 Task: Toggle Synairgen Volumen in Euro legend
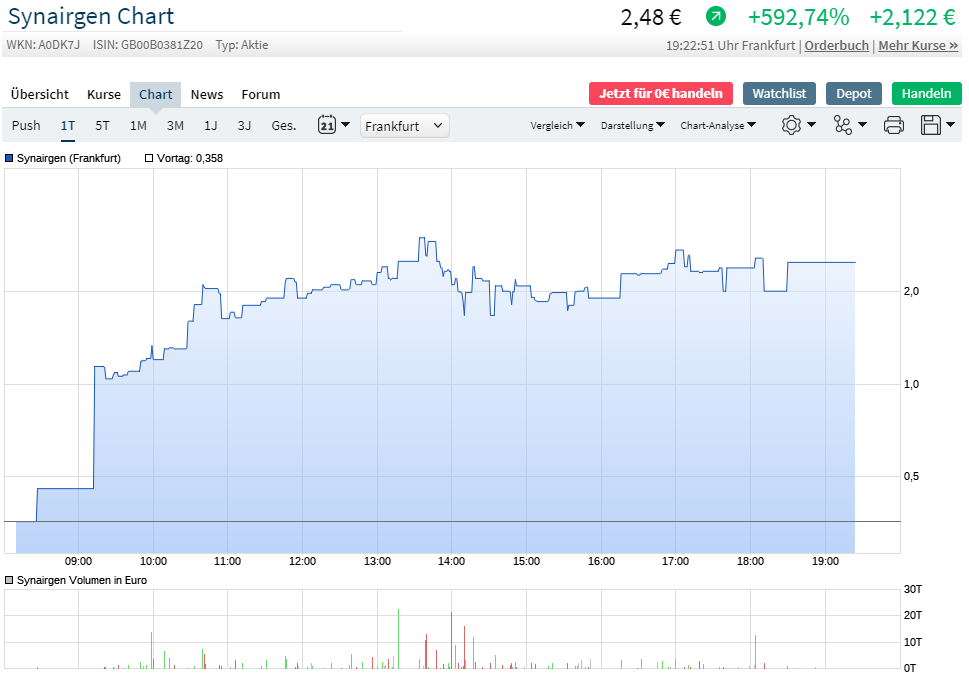10,580
